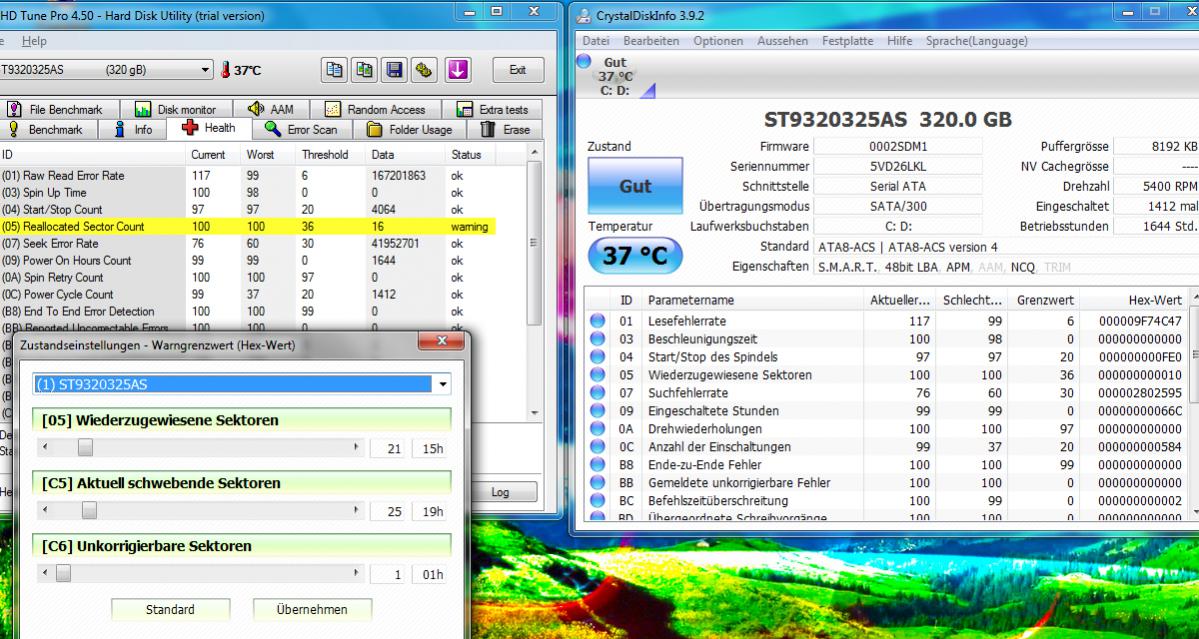Click the [05] Wiederzugewiesene Sektoren slider thumb
Image resolution: width=1199 pixels, height=639 pixels.
pos(85,448)
